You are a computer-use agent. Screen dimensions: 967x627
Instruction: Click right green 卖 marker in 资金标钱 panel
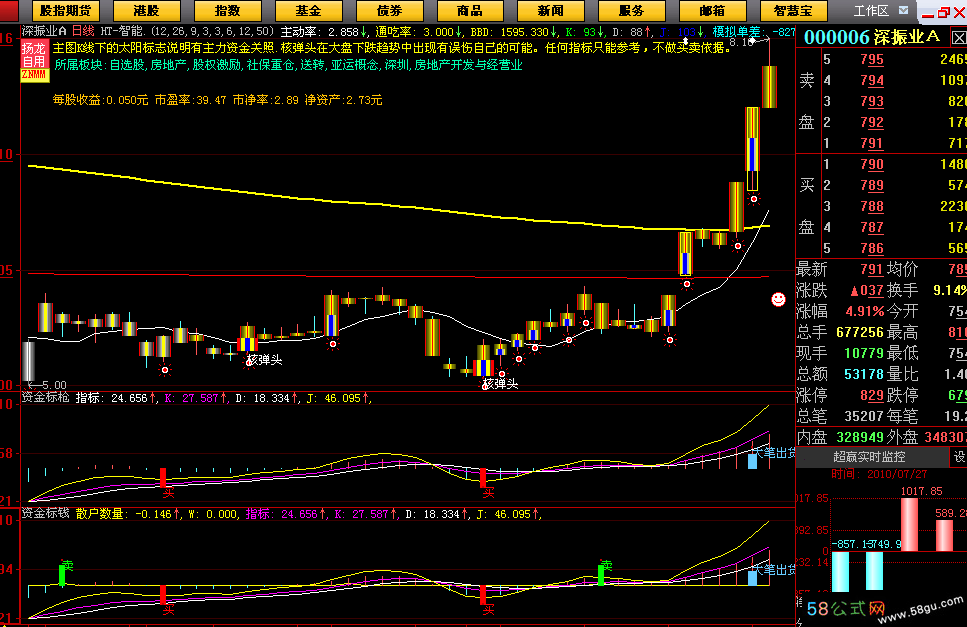click(606, 565)
